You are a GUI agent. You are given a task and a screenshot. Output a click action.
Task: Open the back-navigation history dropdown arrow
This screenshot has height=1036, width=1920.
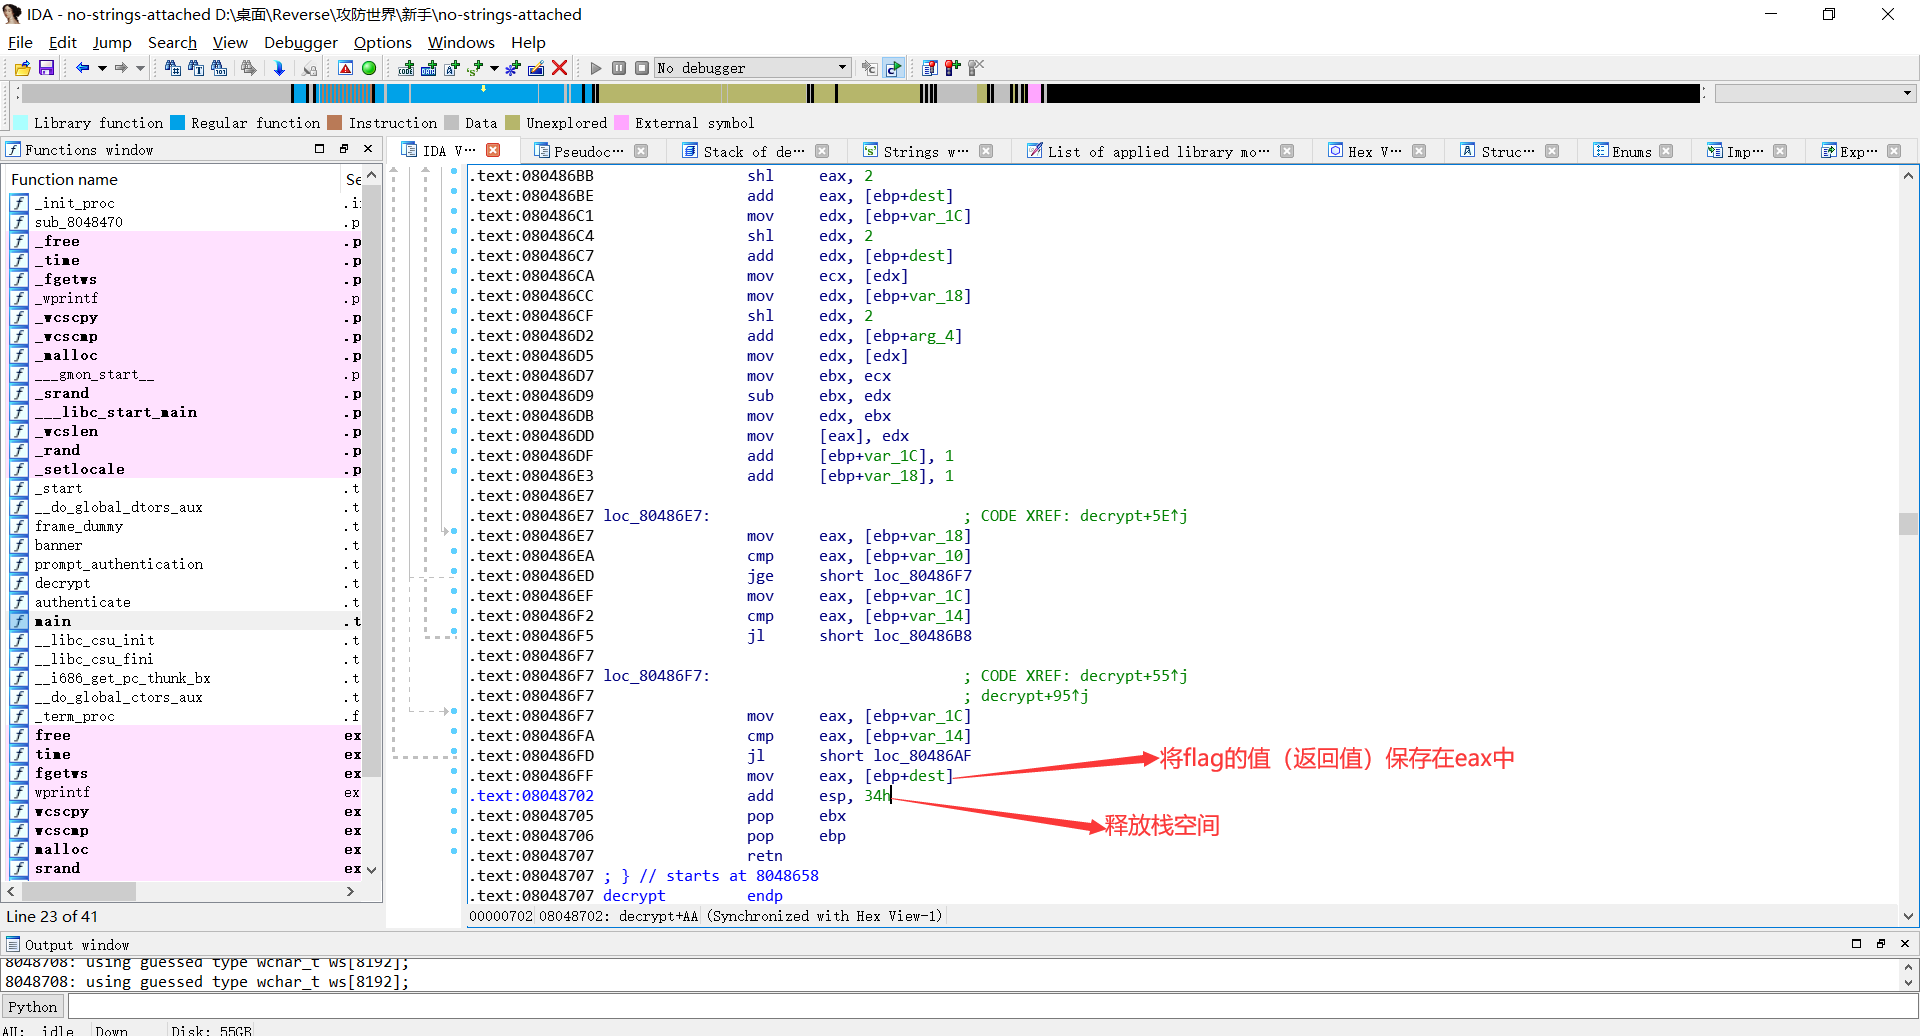click(101, 68)
